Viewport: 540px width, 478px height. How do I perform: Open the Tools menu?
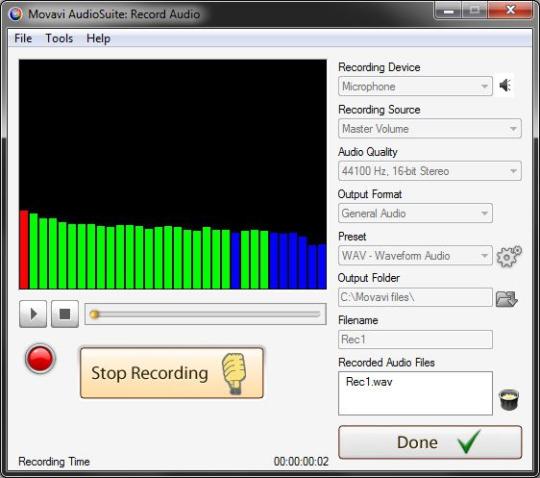(59, 38)
